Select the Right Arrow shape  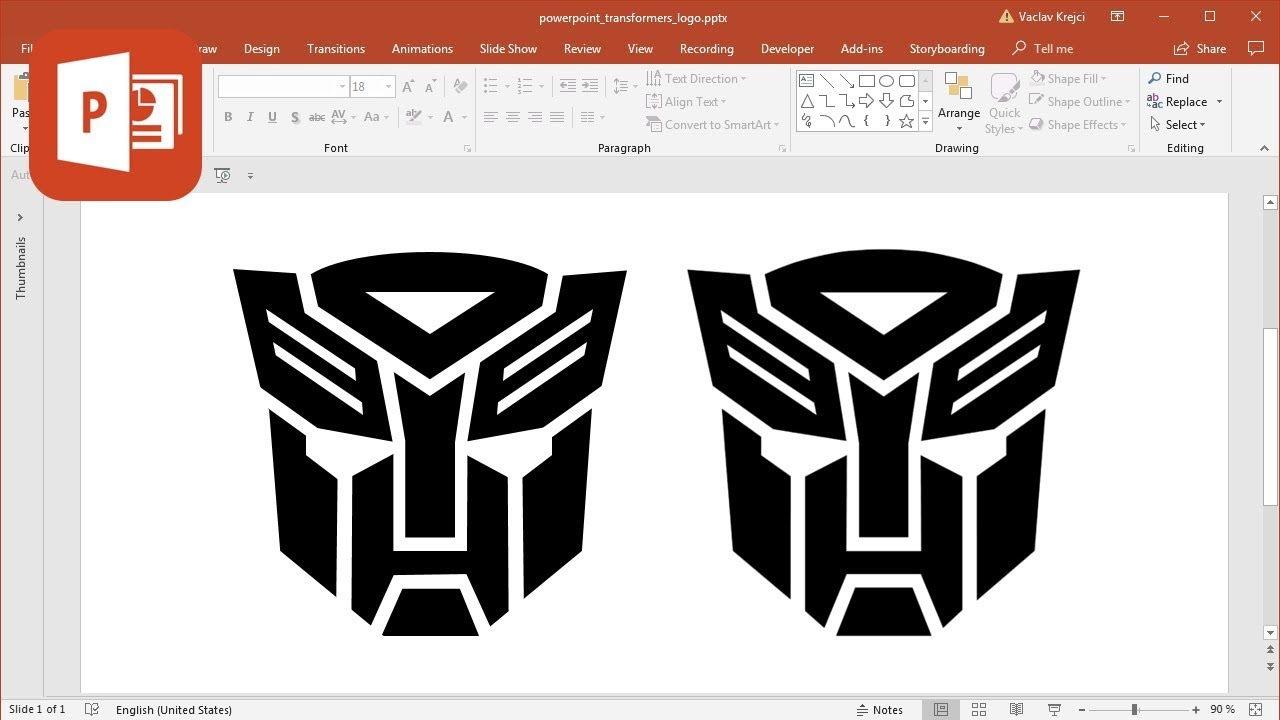coord(866,101)
